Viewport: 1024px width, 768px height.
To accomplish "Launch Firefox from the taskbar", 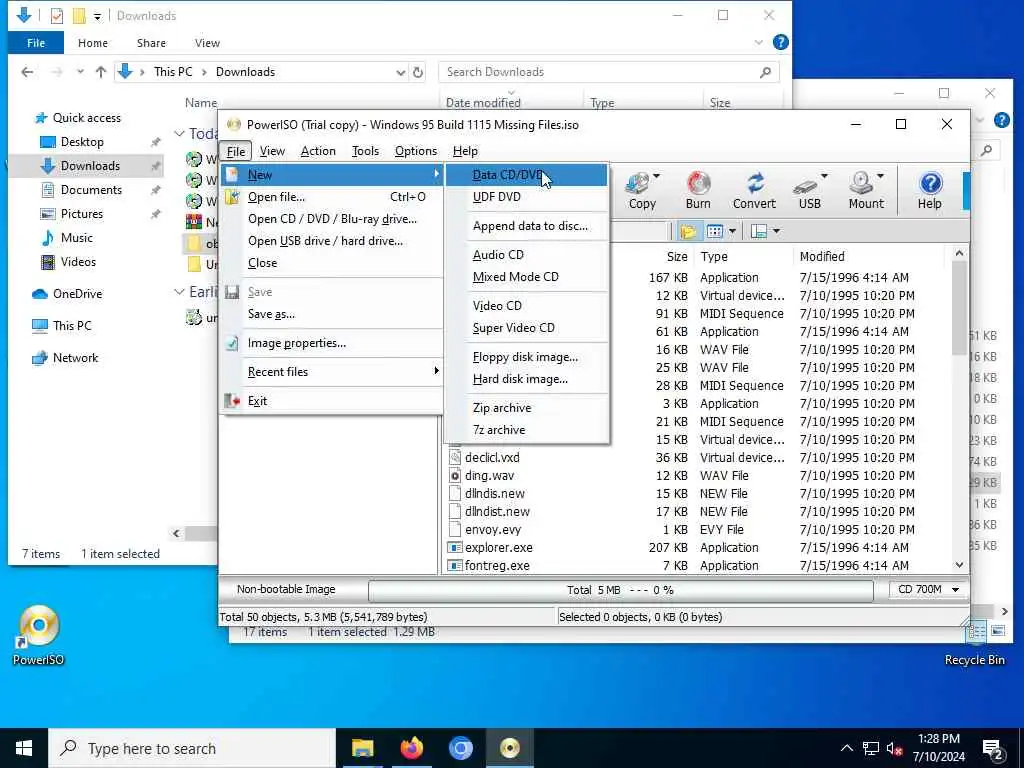I will (411, 748).
